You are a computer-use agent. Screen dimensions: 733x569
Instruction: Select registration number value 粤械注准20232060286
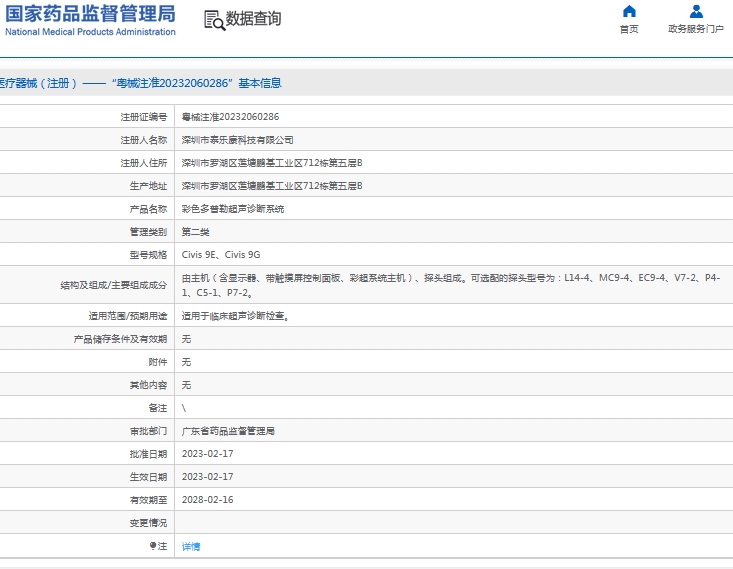tap(230, 116)
